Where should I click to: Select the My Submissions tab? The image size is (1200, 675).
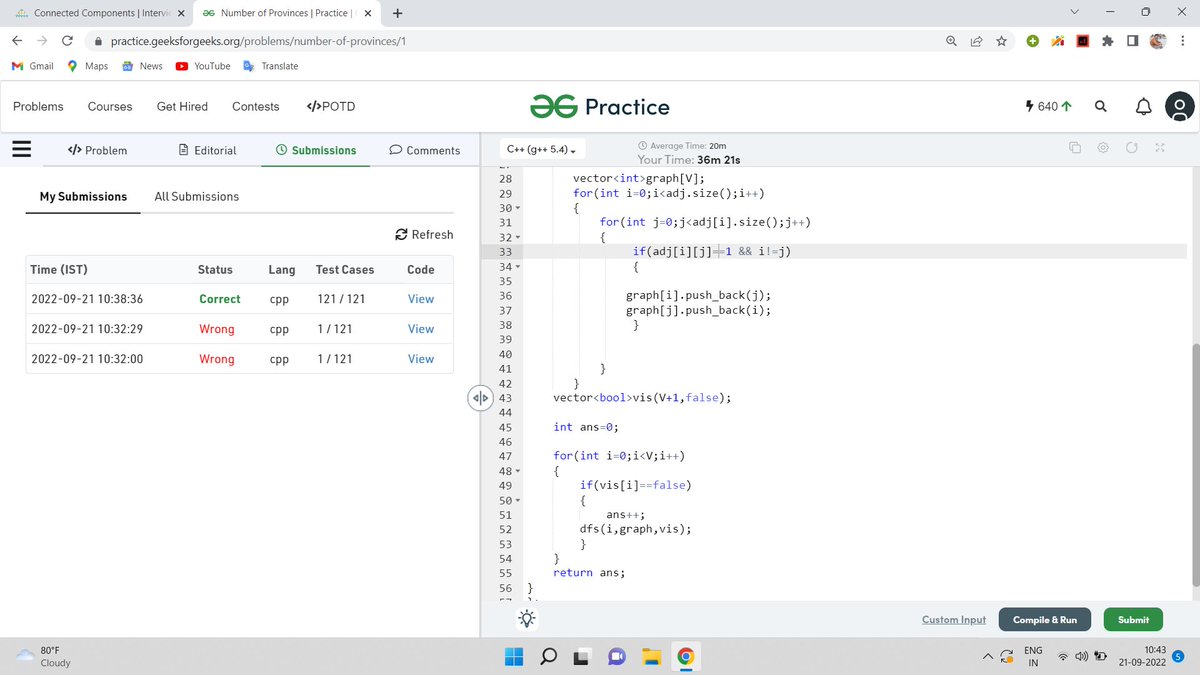83,196
